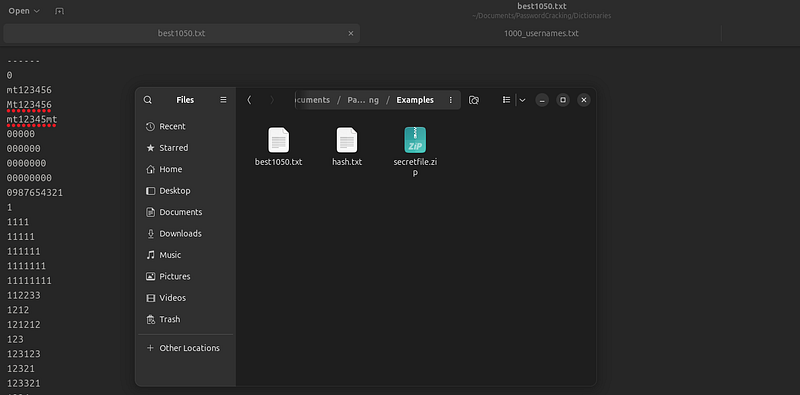The width and height of the screenshot is (800, 395).
Task: Open Other Locations in Files sidebar
Action: [185, 348]
